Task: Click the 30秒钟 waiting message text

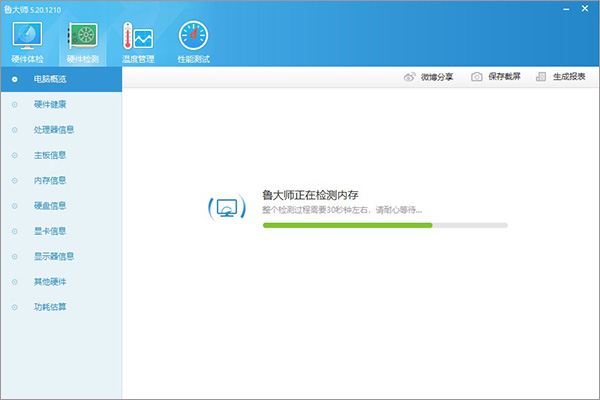Action: (342, 210)
